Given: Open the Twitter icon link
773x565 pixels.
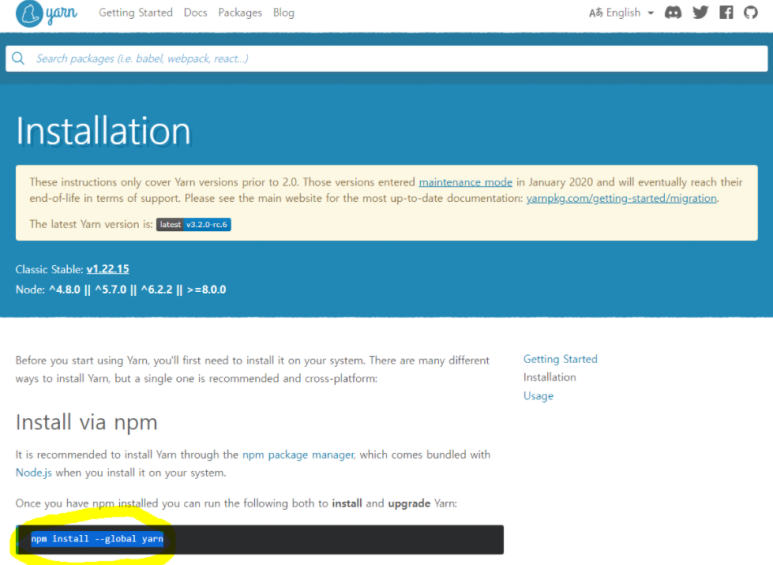Looking at the screenshot, I should [700, 12].
